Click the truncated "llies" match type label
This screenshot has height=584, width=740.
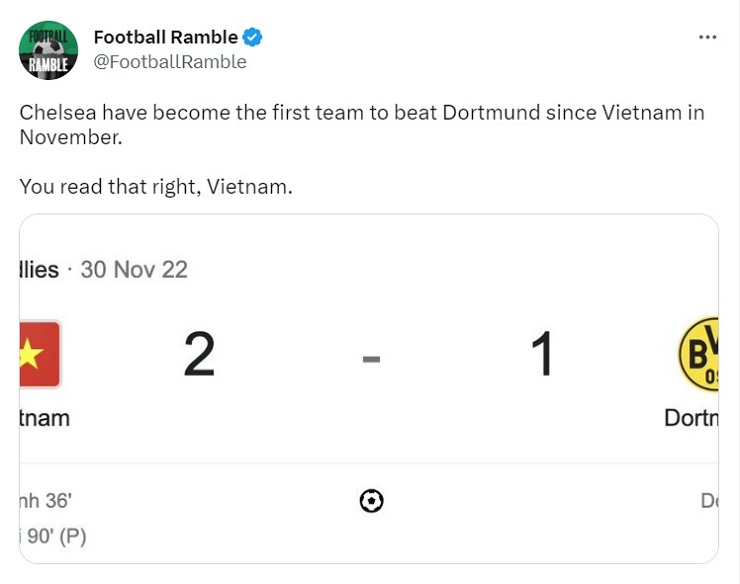point(40,269)
